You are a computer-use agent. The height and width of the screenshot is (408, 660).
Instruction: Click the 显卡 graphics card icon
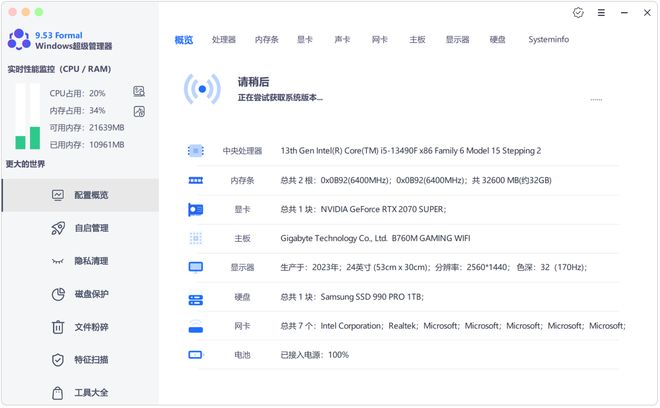pyautogui.click(x=196, y=209)
